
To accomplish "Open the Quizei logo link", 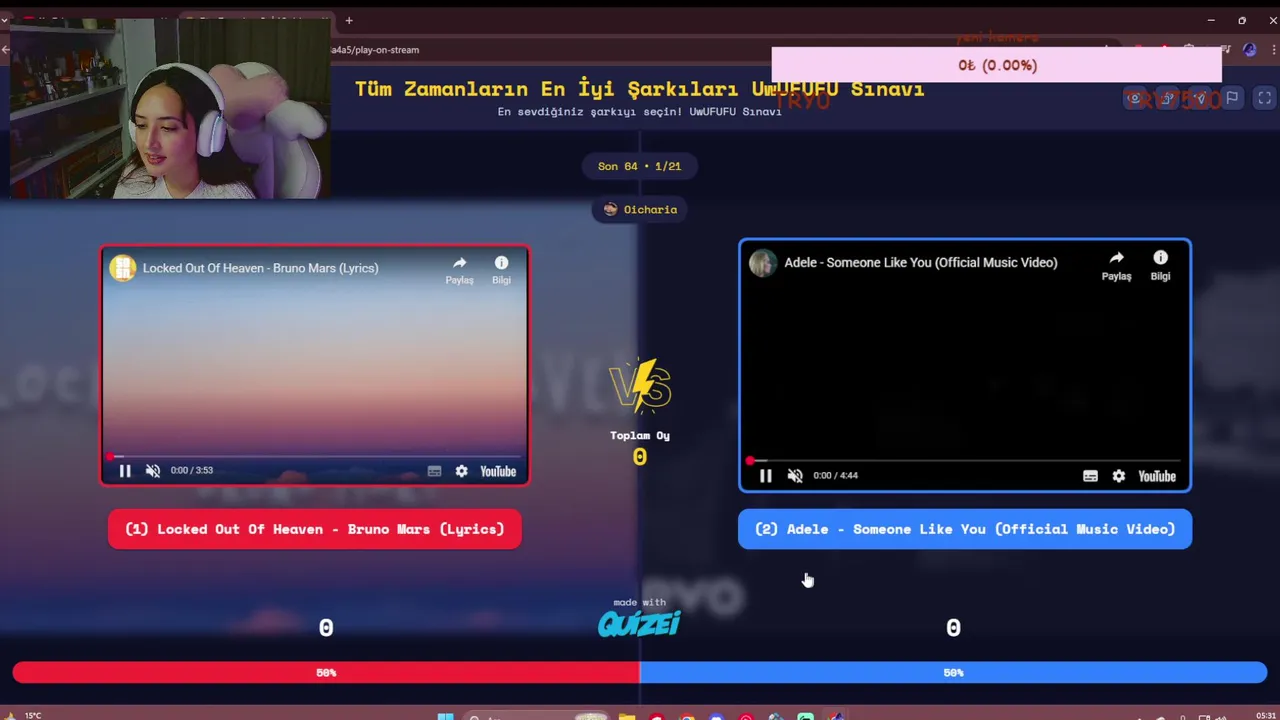I will pyautogui.click(x=639, y=624).
